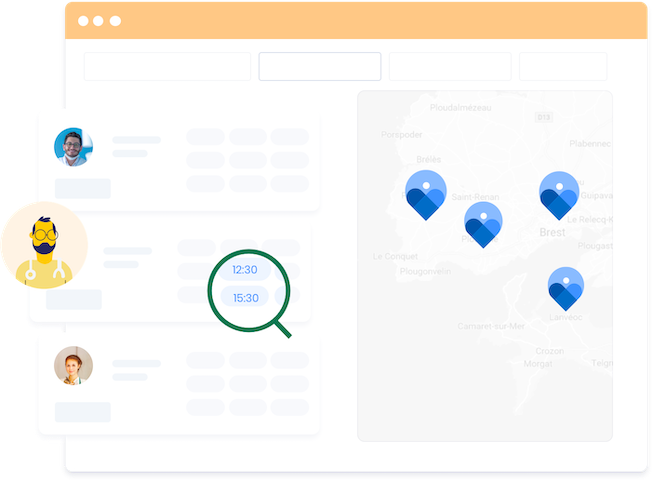Select the map pin west of Brest
This screenshot has width=653, height=481.
[483, 224]
